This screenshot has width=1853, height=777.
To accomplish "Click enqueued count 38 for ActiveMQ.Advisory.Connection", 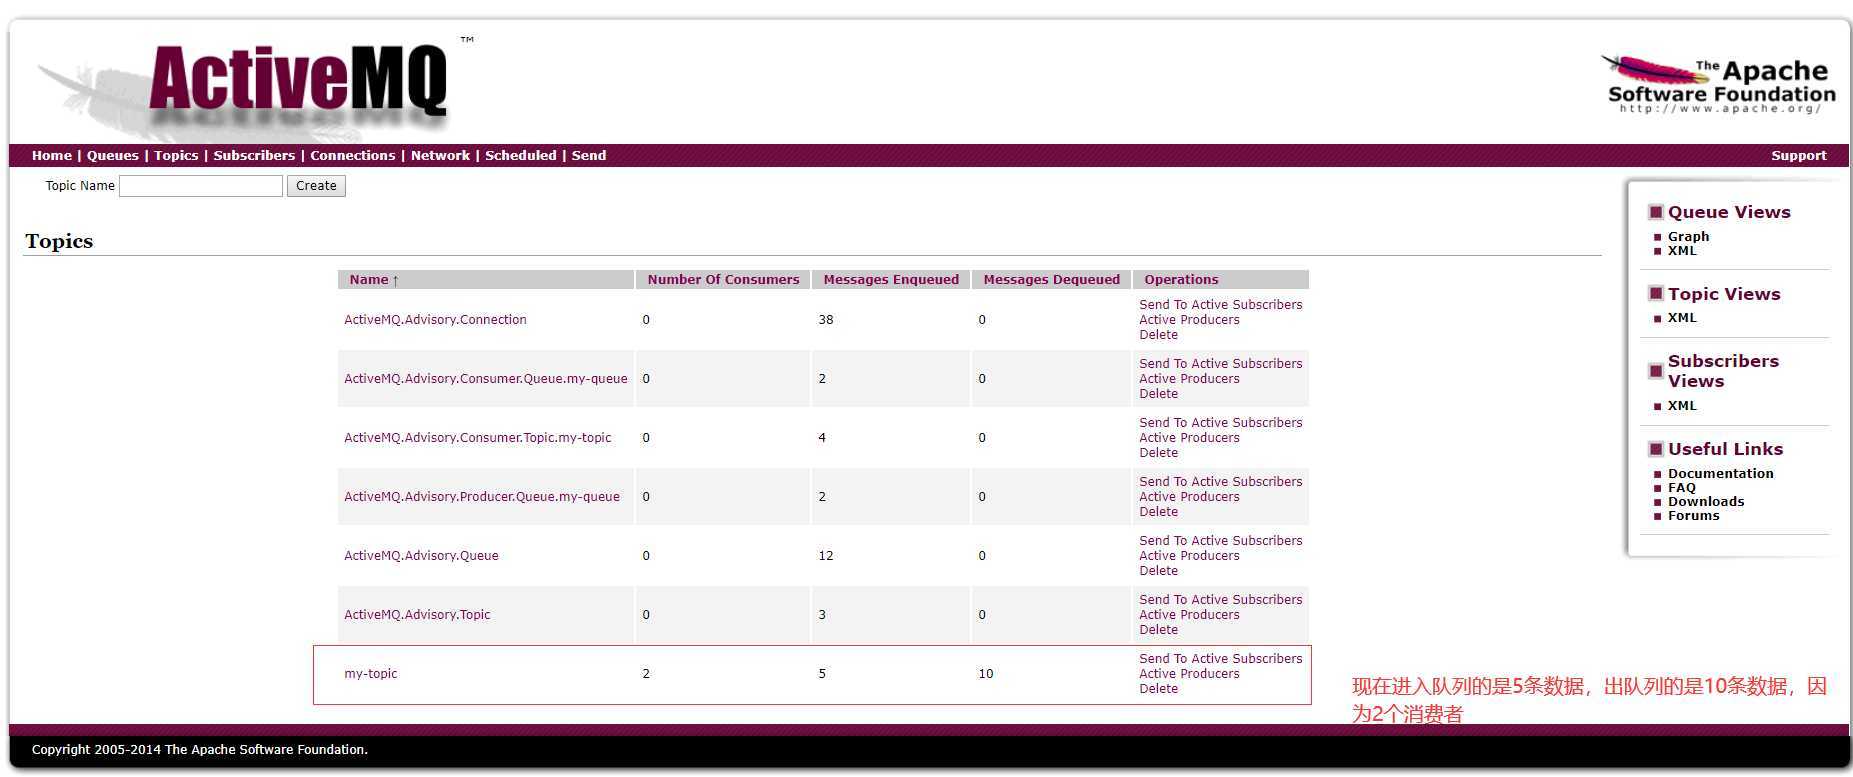I will [826, 320].
